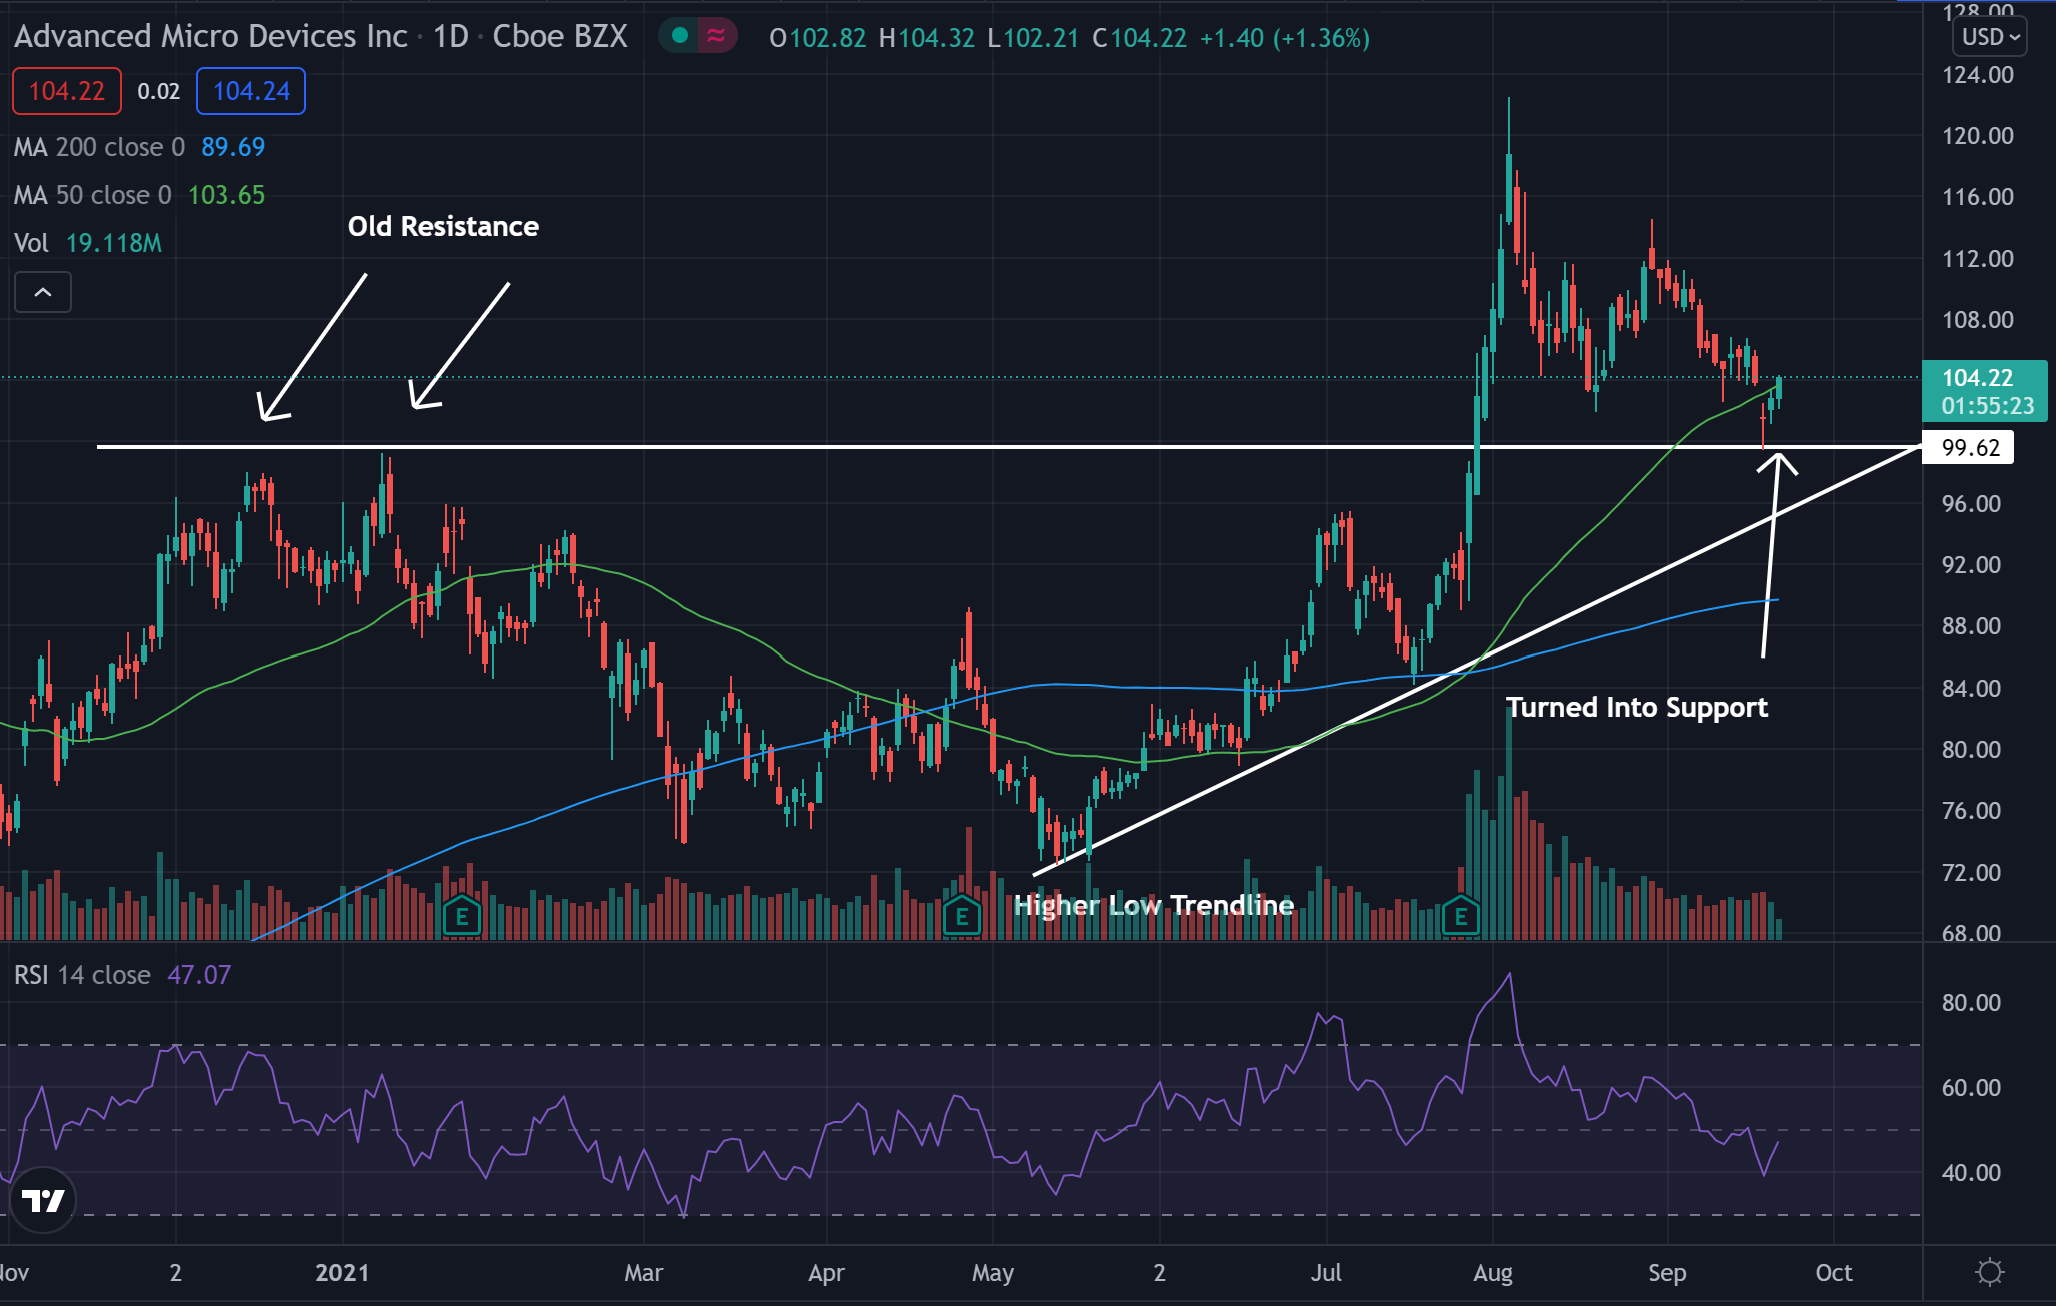Select the Old Resistance text annotation
The width and height of the screenshot is (2056, 1306).
tap(443, 227)
